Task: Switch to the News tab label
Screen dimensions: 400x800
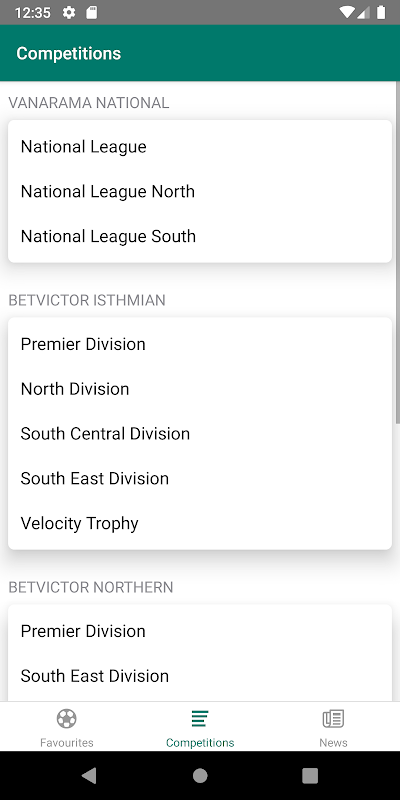Action: point(333,742)
